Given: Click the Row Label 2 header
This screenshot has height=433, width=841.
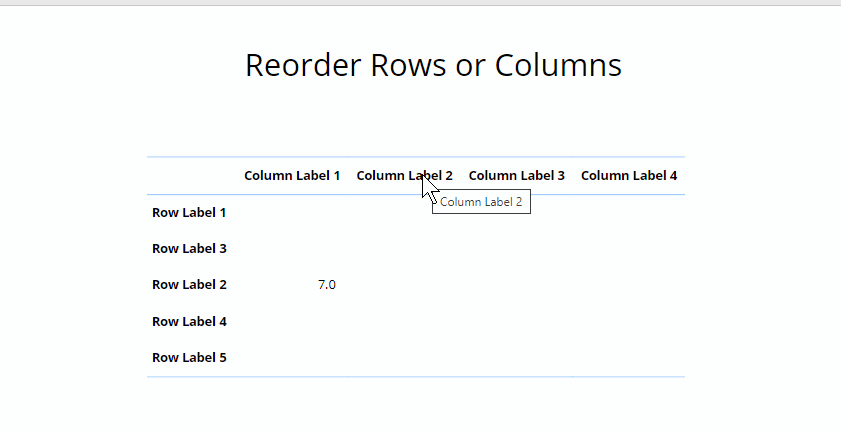Looking at the screenshot, I should click(191, 284).
